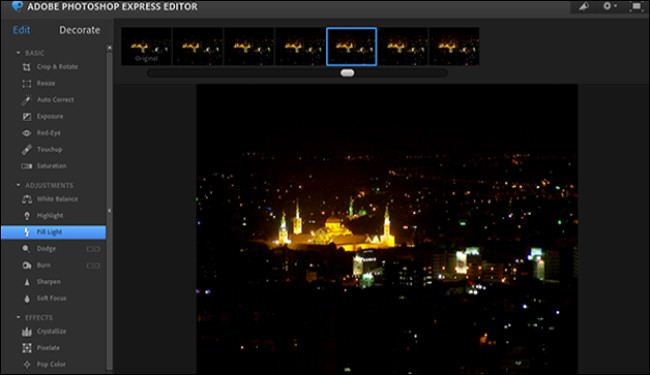
Task: Click the megaphone feedback icon
Action: [584, 6]
